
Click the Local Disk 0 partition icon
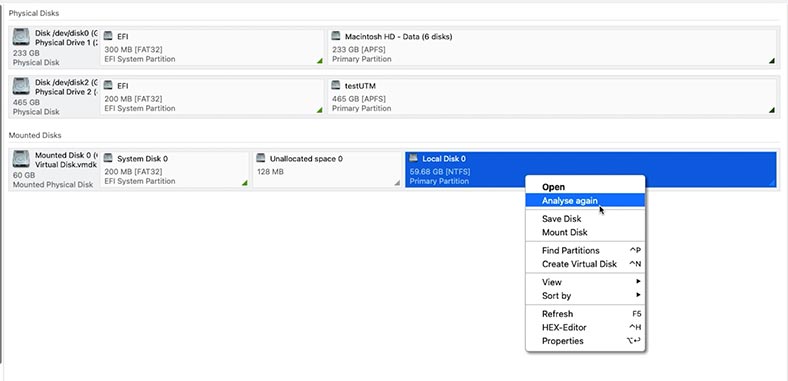pyautogui.click(x=413, y=158)
